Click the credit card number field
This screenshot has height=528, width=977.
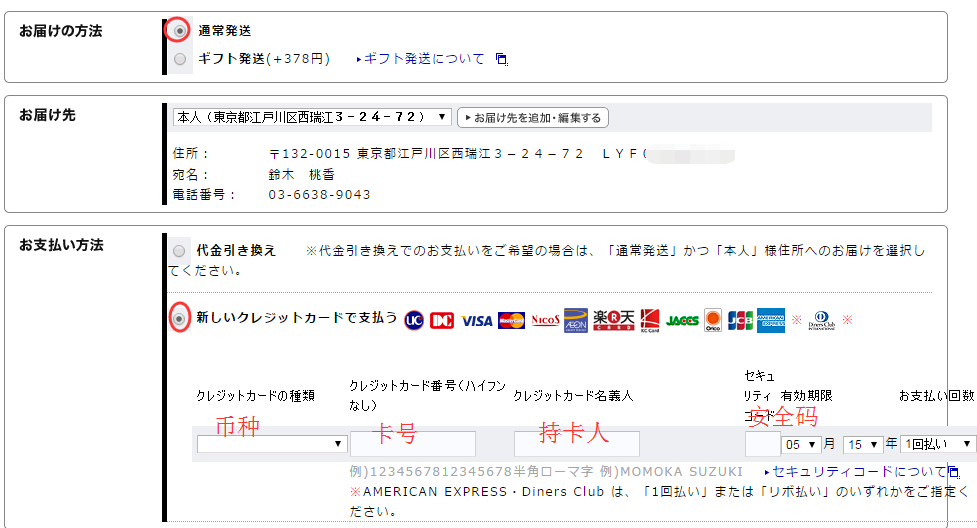click(412, 444)
